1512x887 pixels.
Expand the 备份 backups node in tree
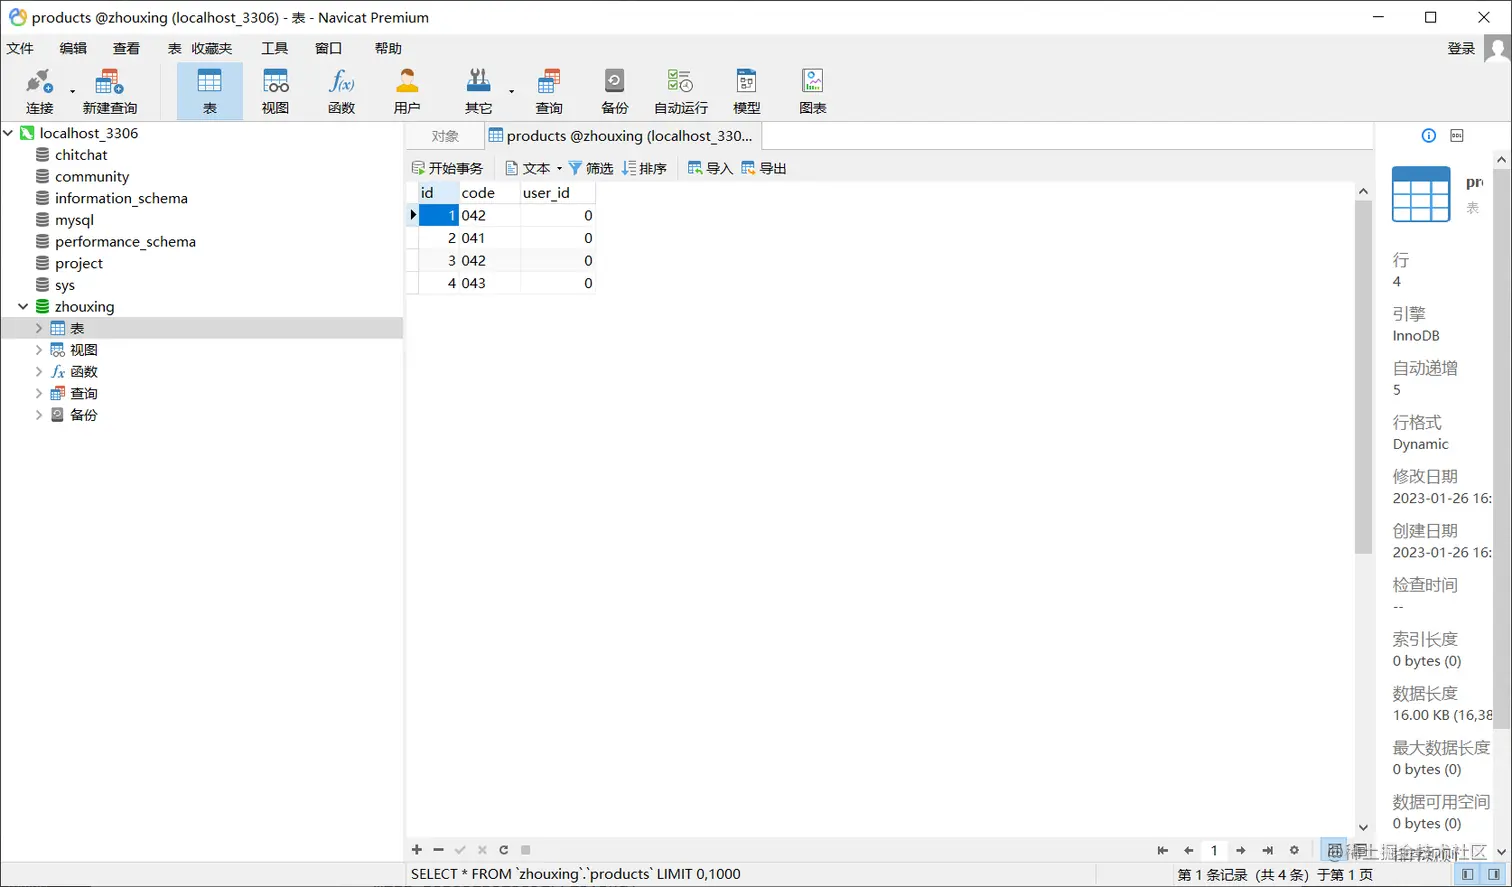(x=39, y=415)
